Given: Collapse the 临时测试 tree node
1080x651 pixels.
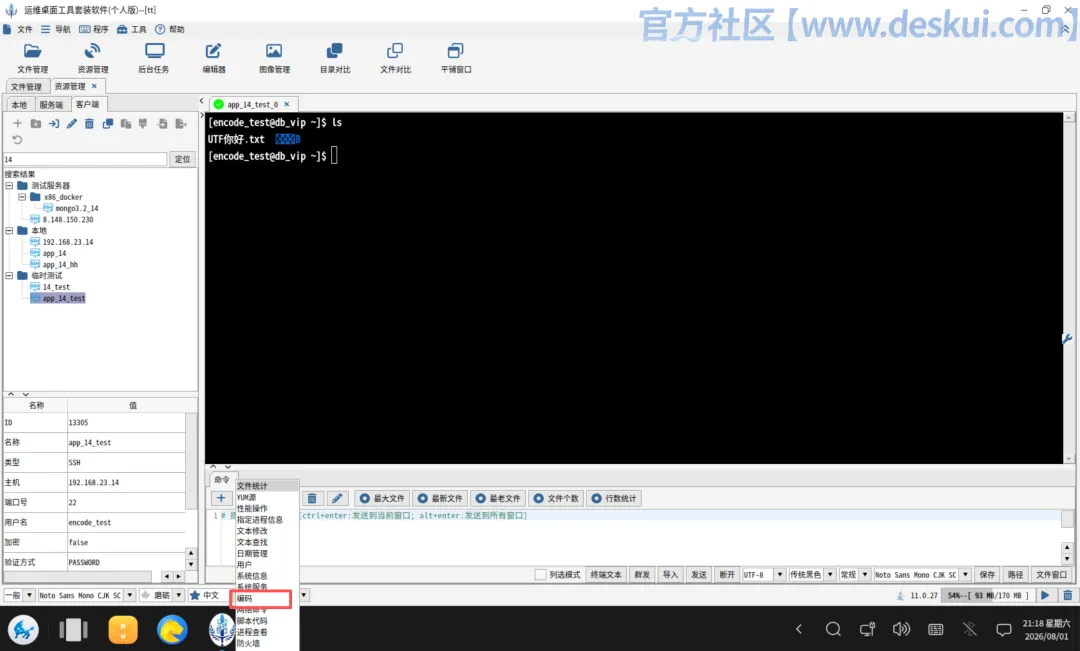Looking at the screenshot, I should [9, 276].
